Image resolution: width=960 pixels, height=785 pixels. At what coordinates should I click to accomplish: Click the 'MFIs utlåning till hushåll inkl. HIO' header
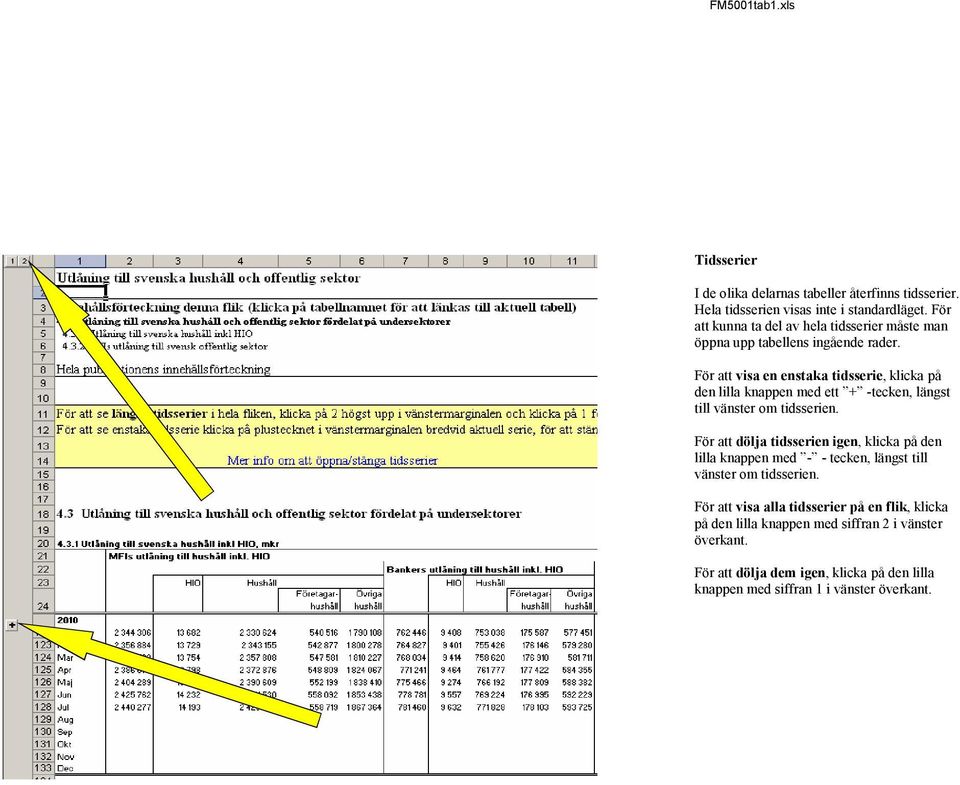189,557
